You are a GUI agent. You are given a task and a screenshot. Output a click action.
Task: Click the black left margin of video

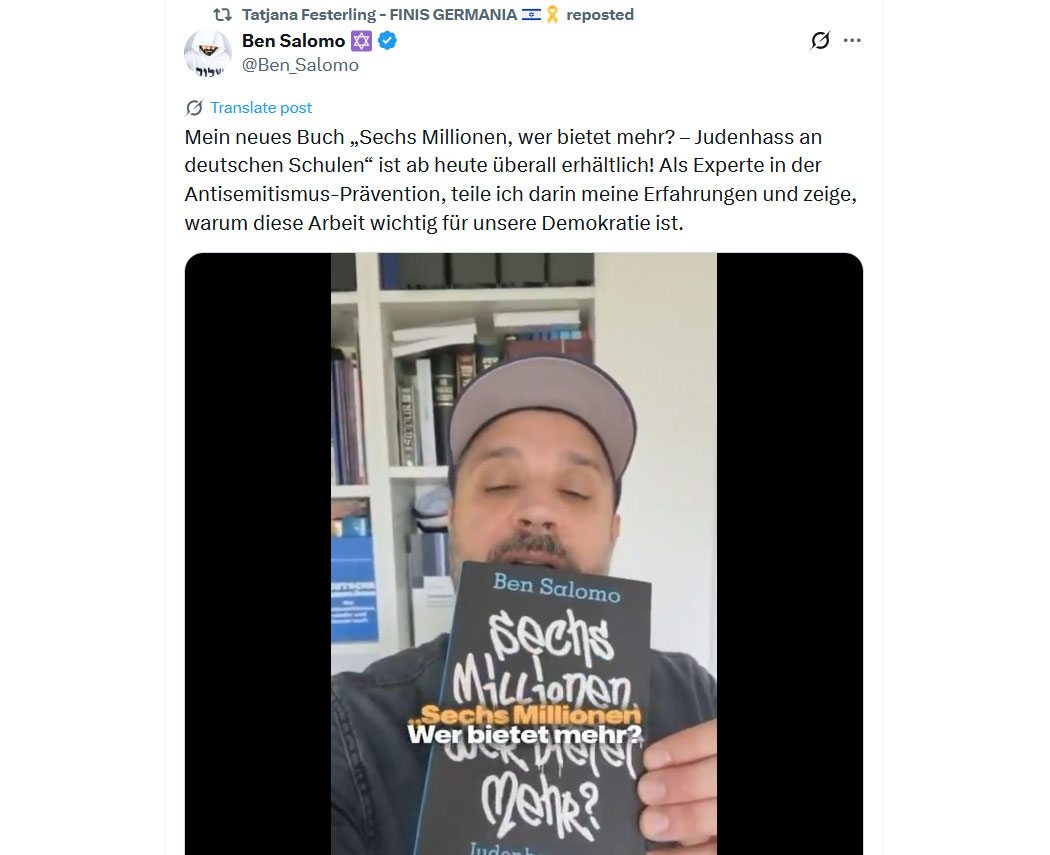pyautogui.click(x=258, y=554)
